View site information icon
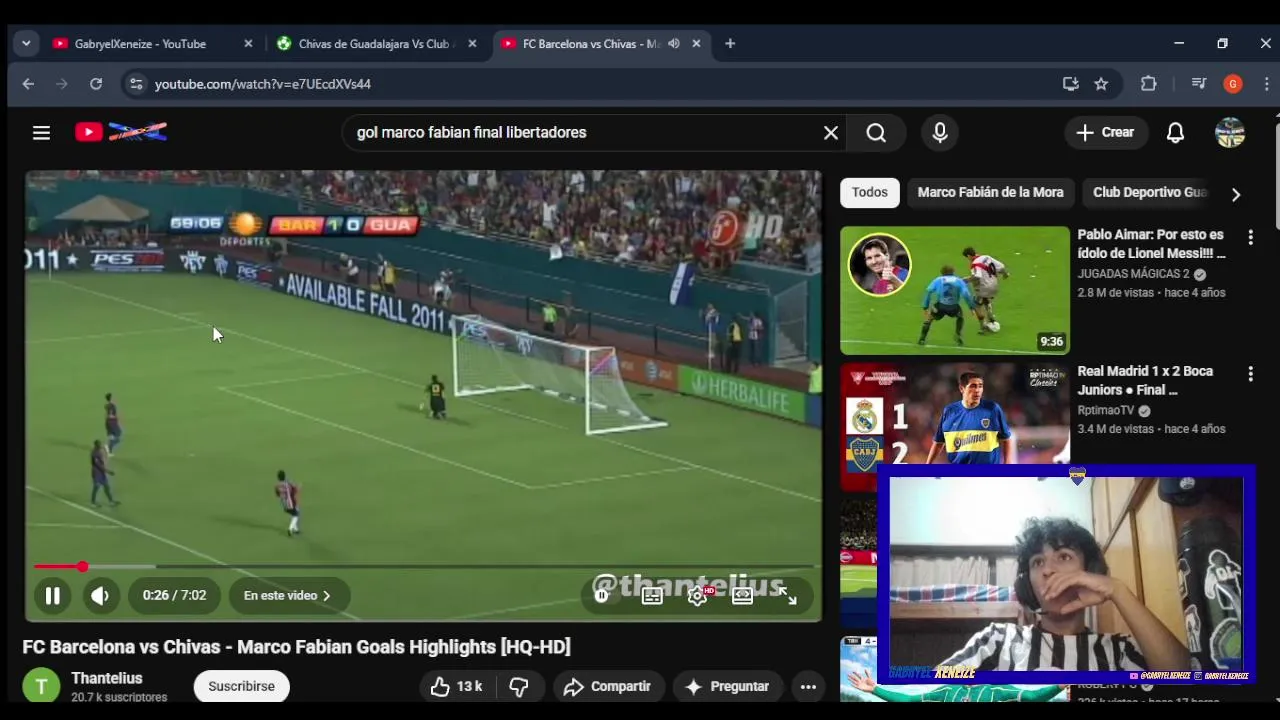 (136, 84)
